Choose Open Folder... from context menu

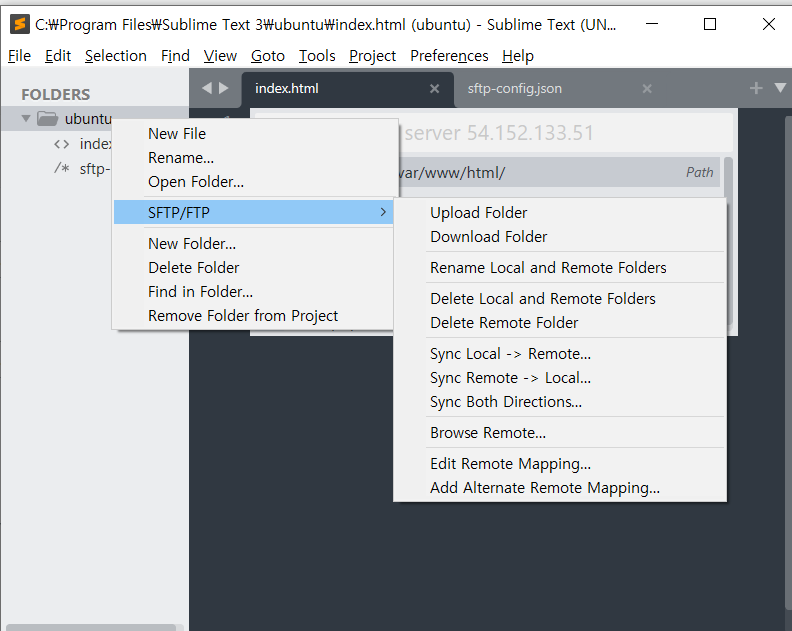point(253,181)
